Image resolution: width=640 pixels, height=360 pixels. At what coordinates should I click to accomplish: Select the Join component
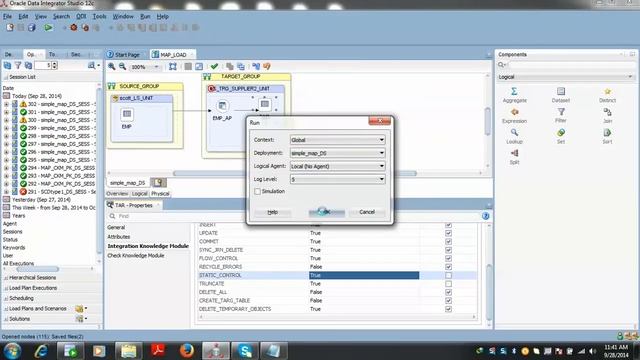(607, 116)
